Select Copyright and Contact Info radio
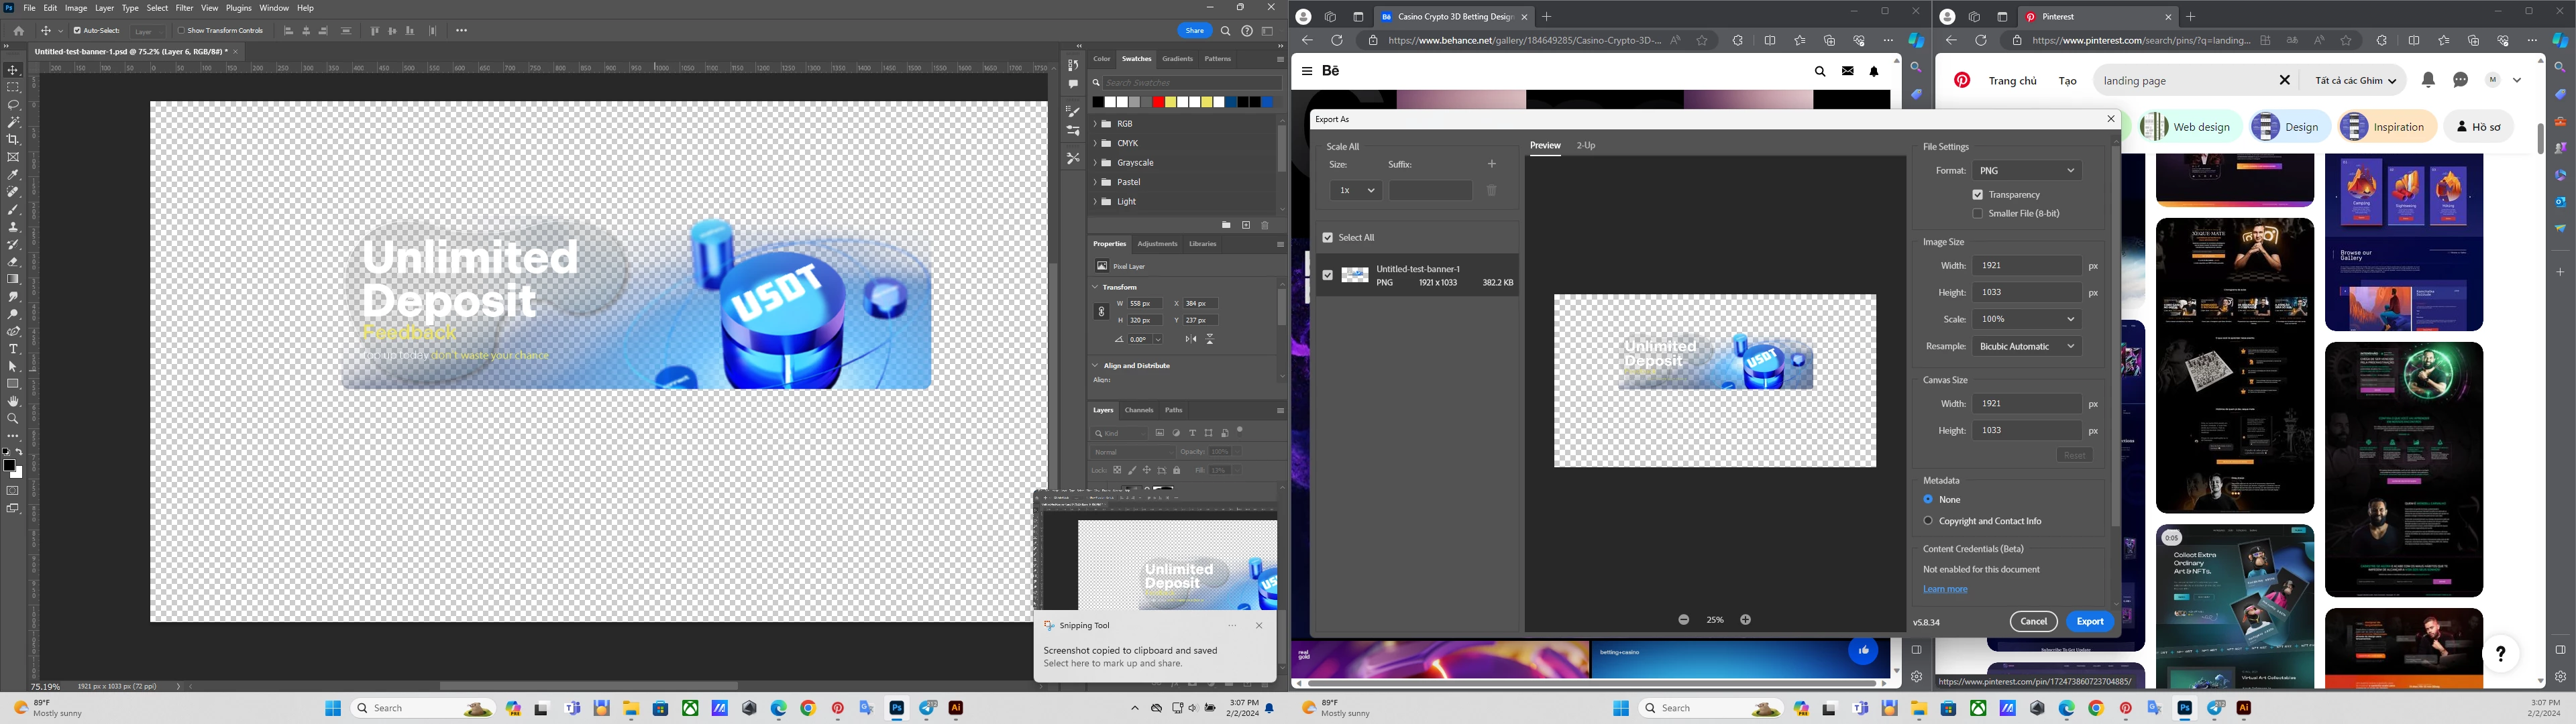2576x724 pixels. [x=1928, y=521]
